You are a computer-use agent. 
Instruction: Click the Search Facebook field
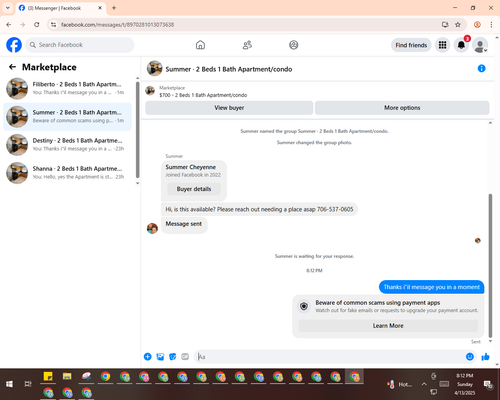(x=80, y=45)
